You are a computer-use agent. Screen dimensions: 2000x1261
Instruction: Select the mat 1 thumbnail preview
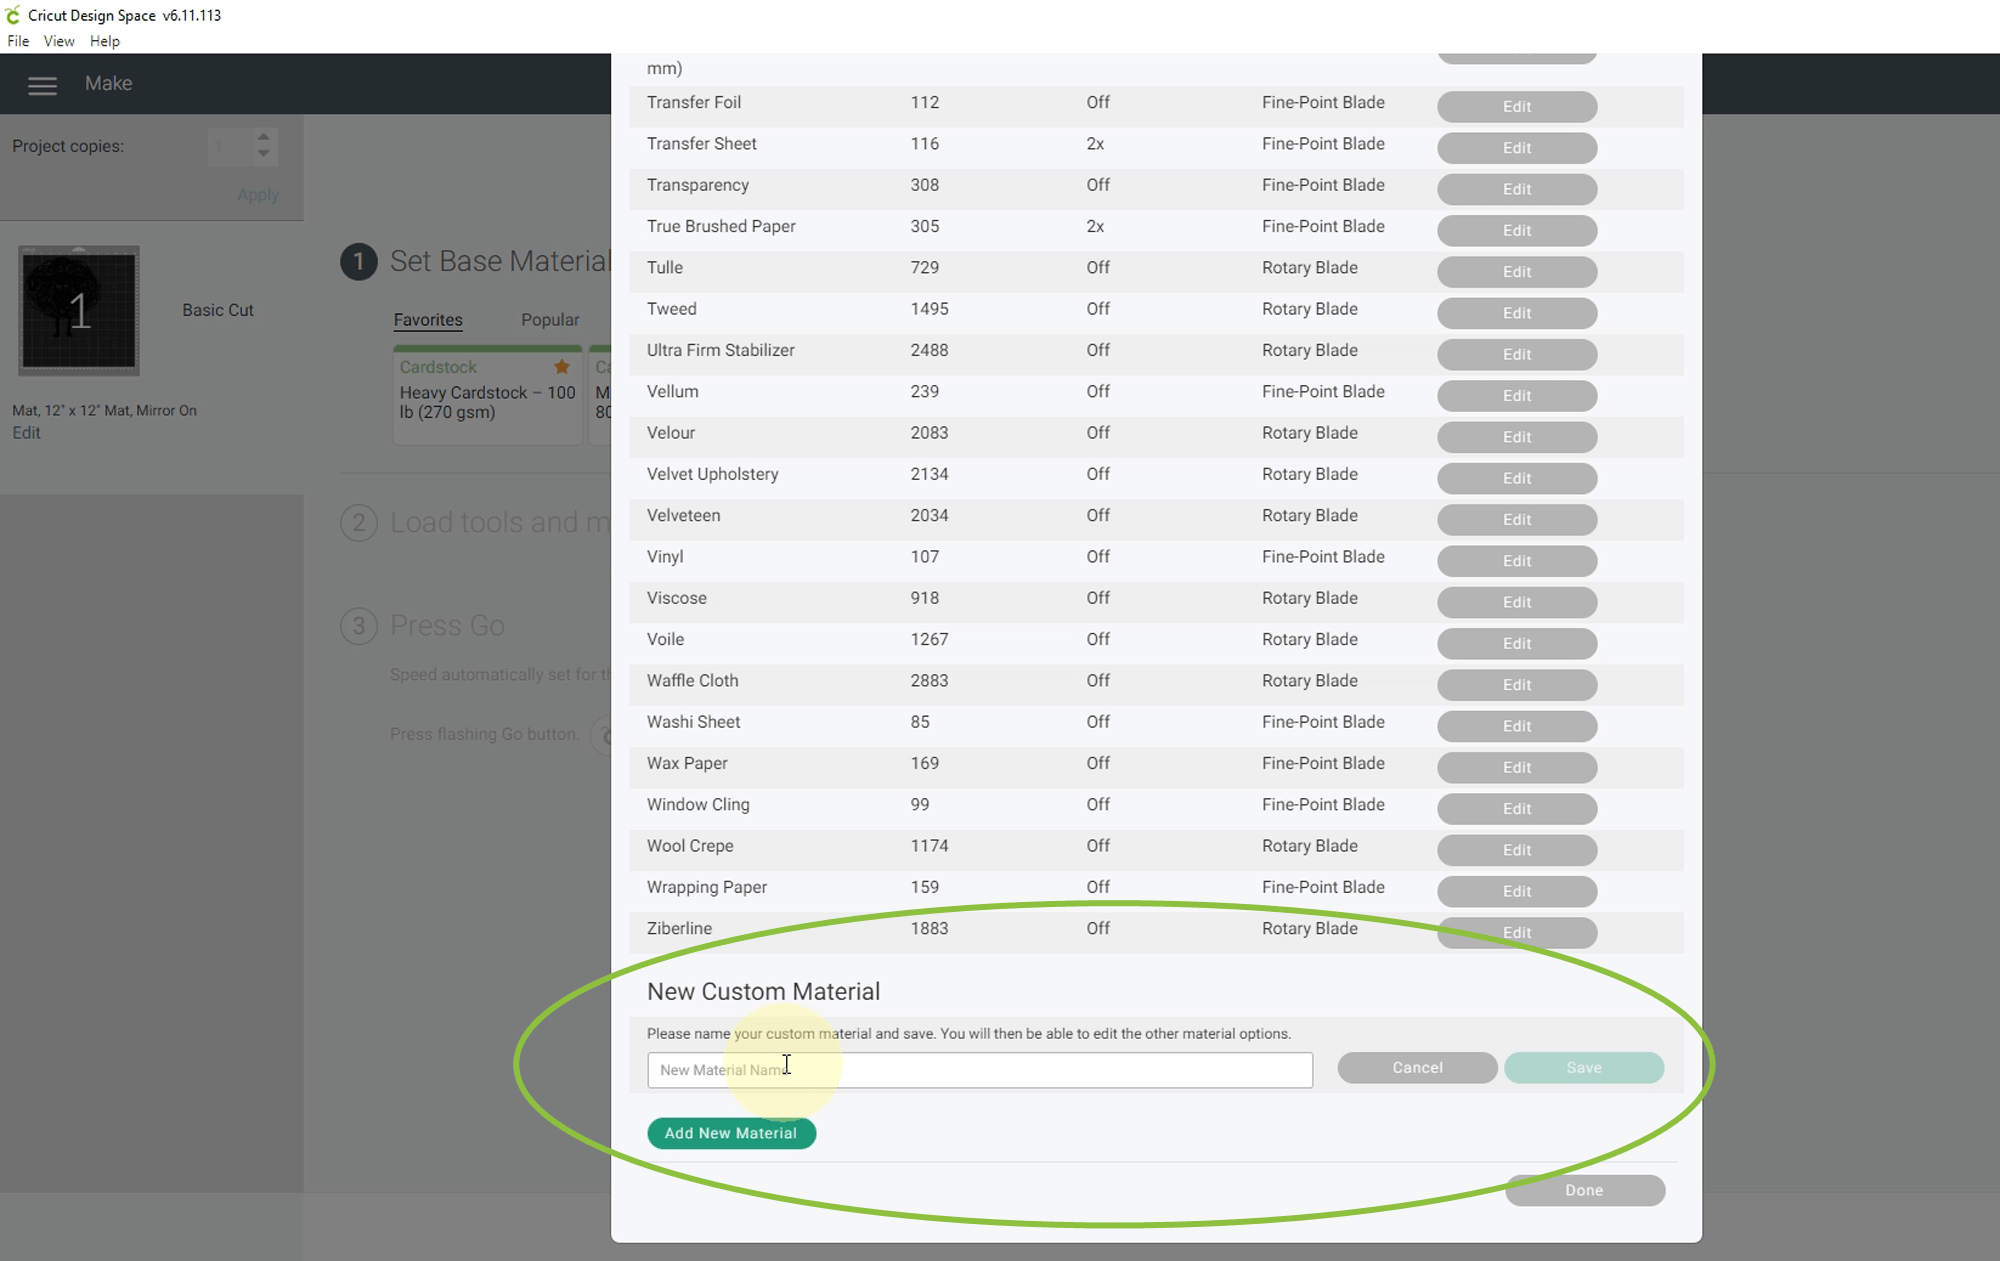pos(79,310)
